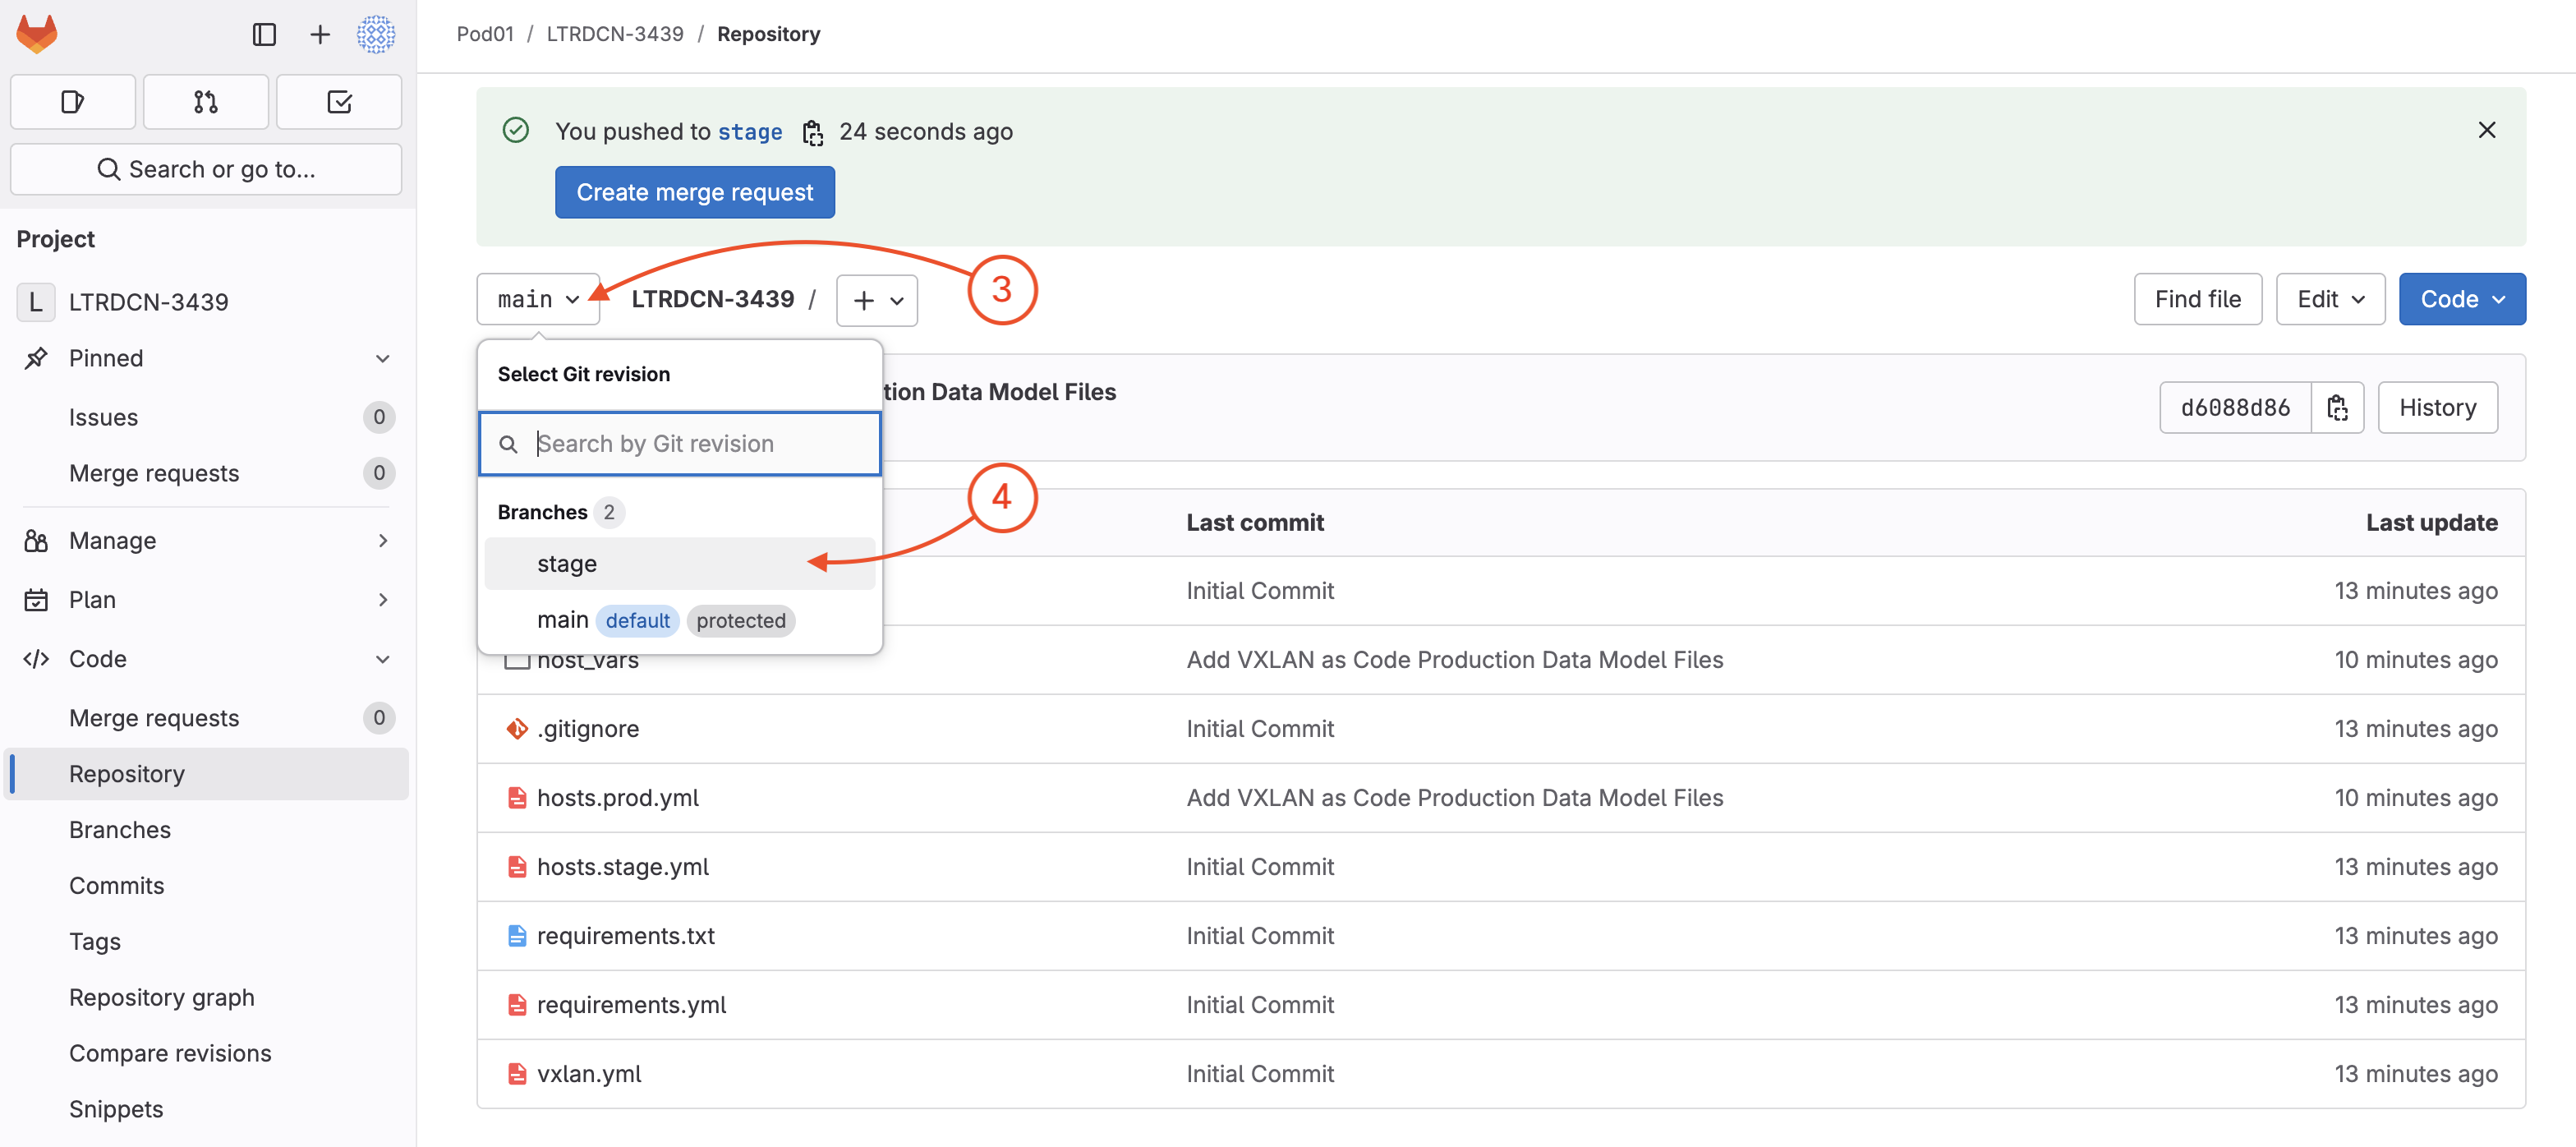2576x1147 pixels.
Task: Dismiss the pushed to stage banner
Action: pos(2486,130)
